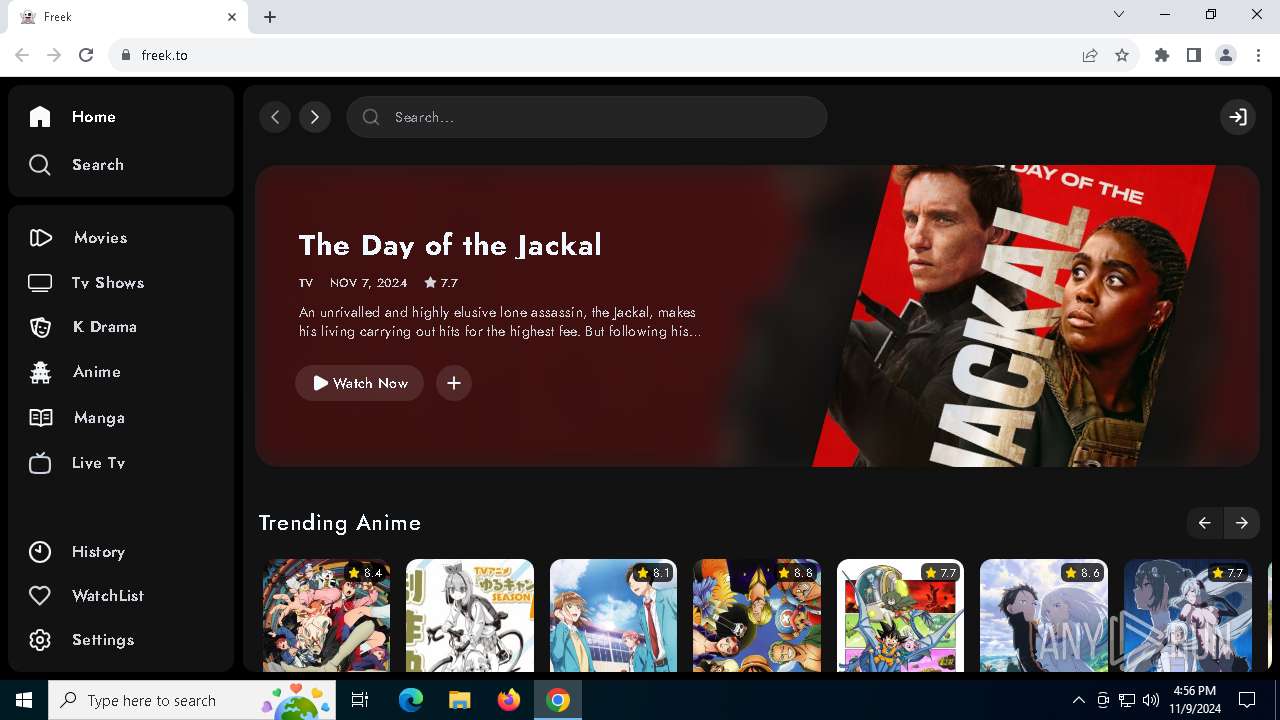
Task: Go forward using the right chevron button
Action: 315,117
